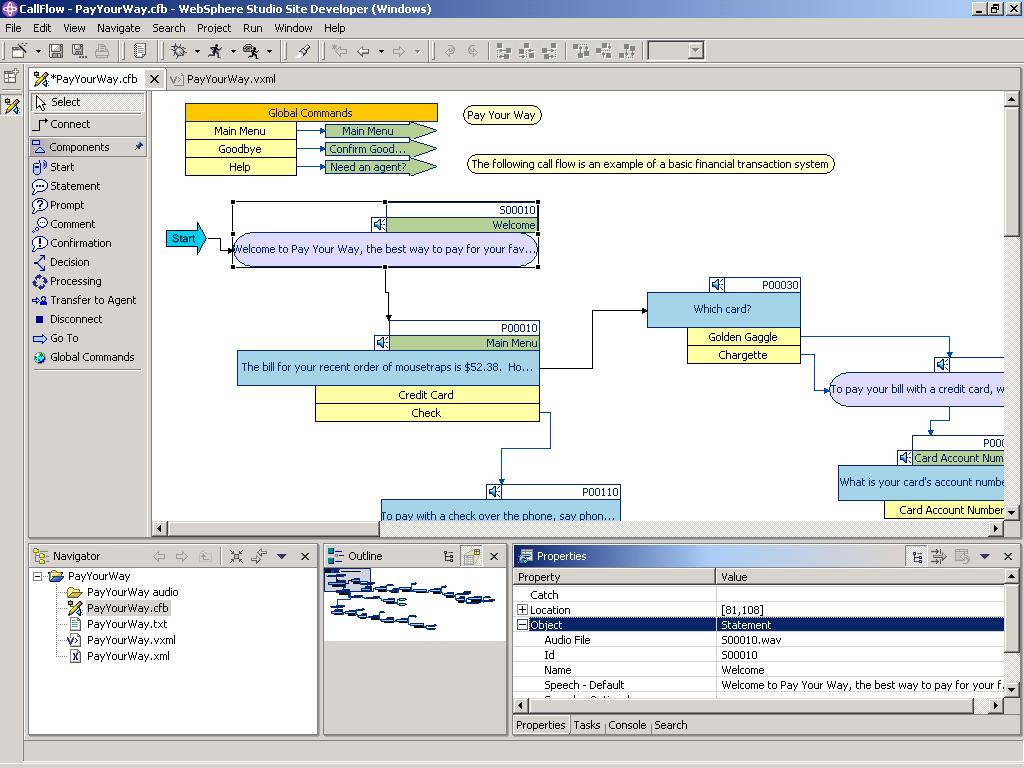The height and width of the screenshot is (768, 1024).
Task: Toggle the Show Categories button in Properties
Action: 917,557
